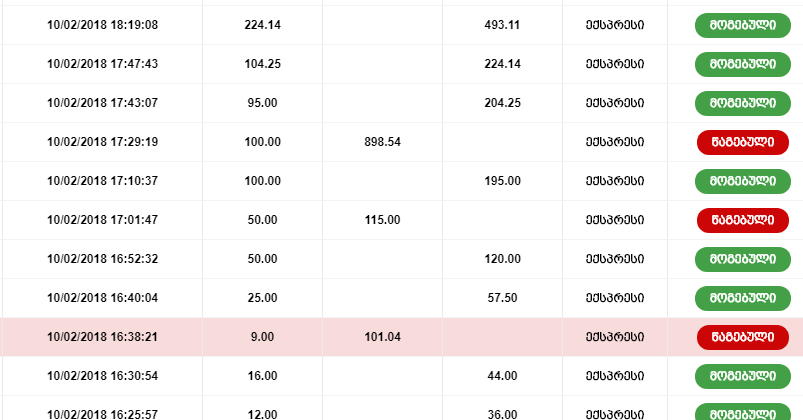Click red badge in highlighted 16:38:21 row
Viewport: 803px width, 420px height.
[x=743, y=337]
